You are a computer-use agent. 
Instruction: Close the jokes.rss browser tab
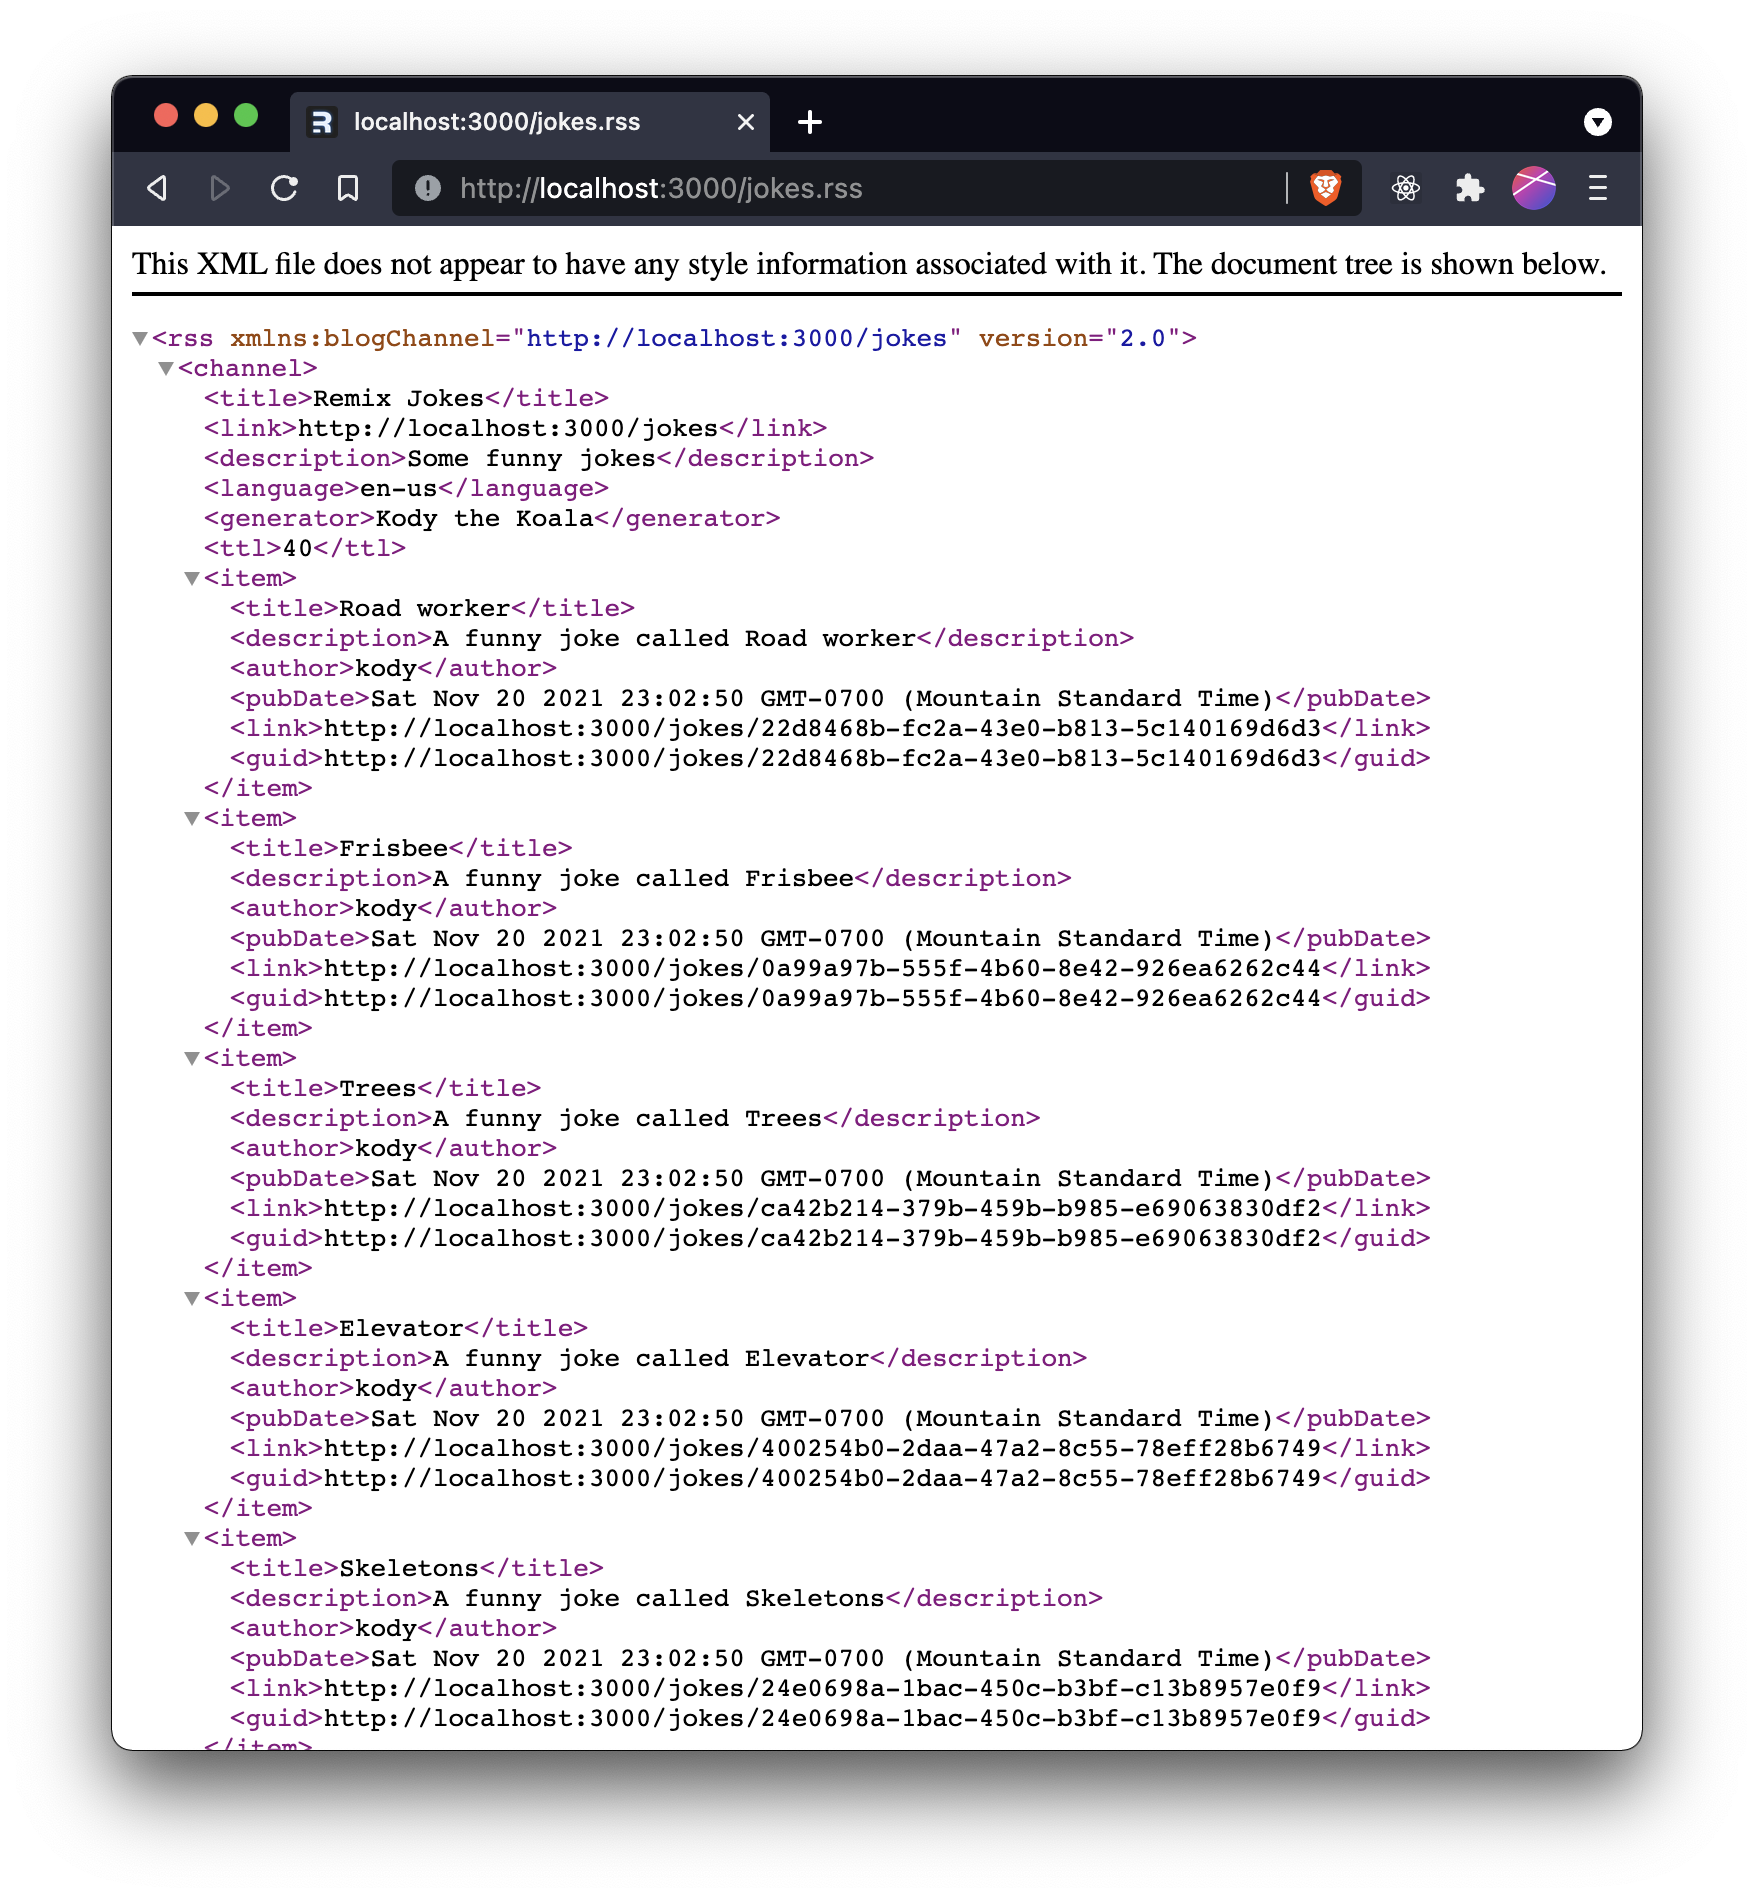point(745,122)
